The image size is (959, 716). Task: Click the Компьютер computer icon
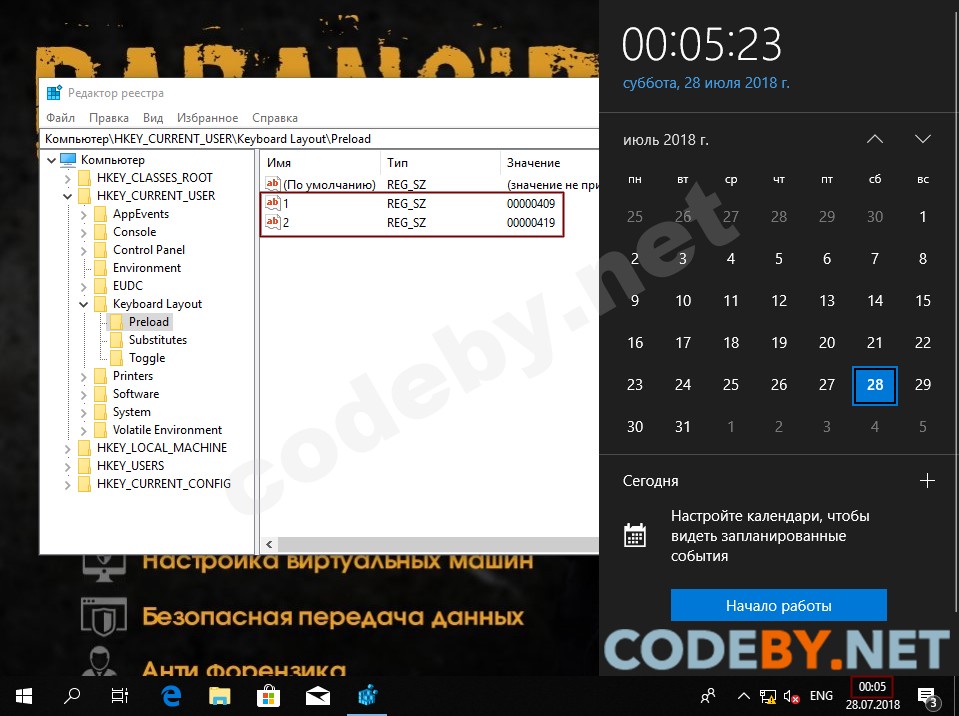pyautogui.click(x=68, y=160)
